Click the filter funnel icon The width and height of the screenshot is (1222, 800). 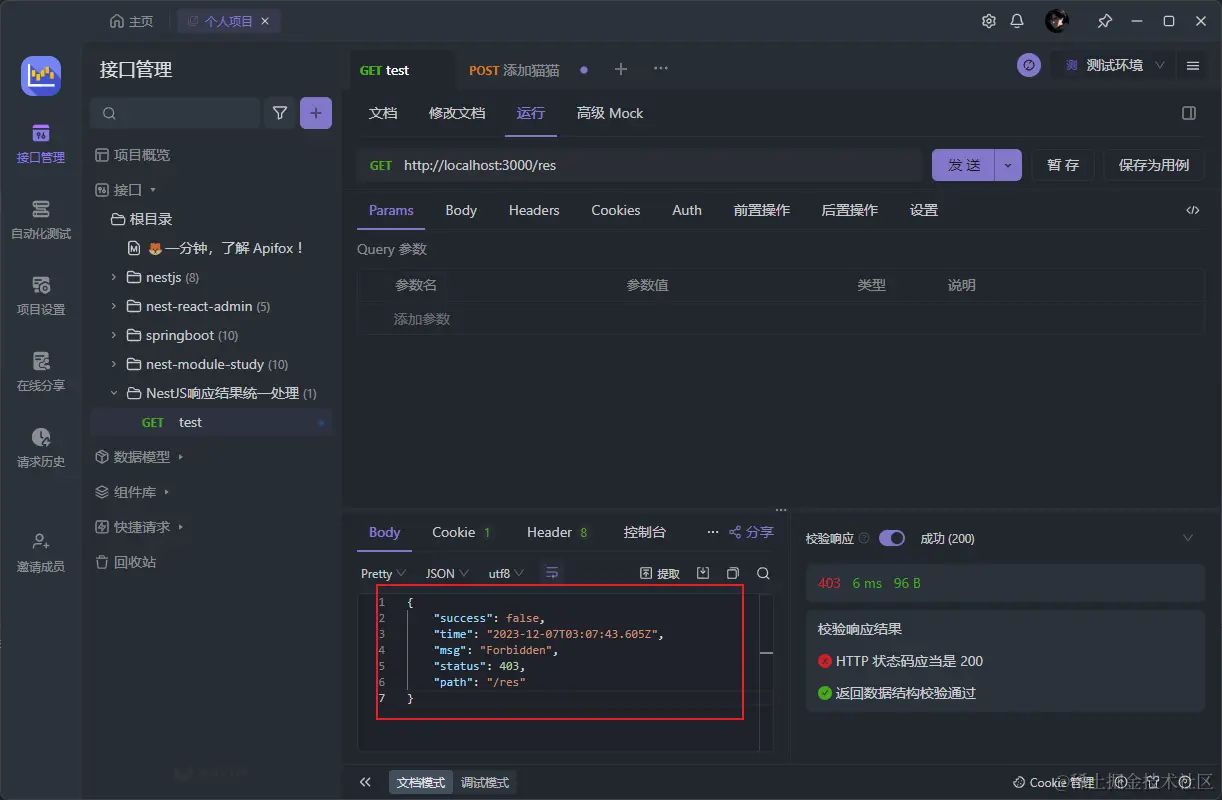[280, 113]
